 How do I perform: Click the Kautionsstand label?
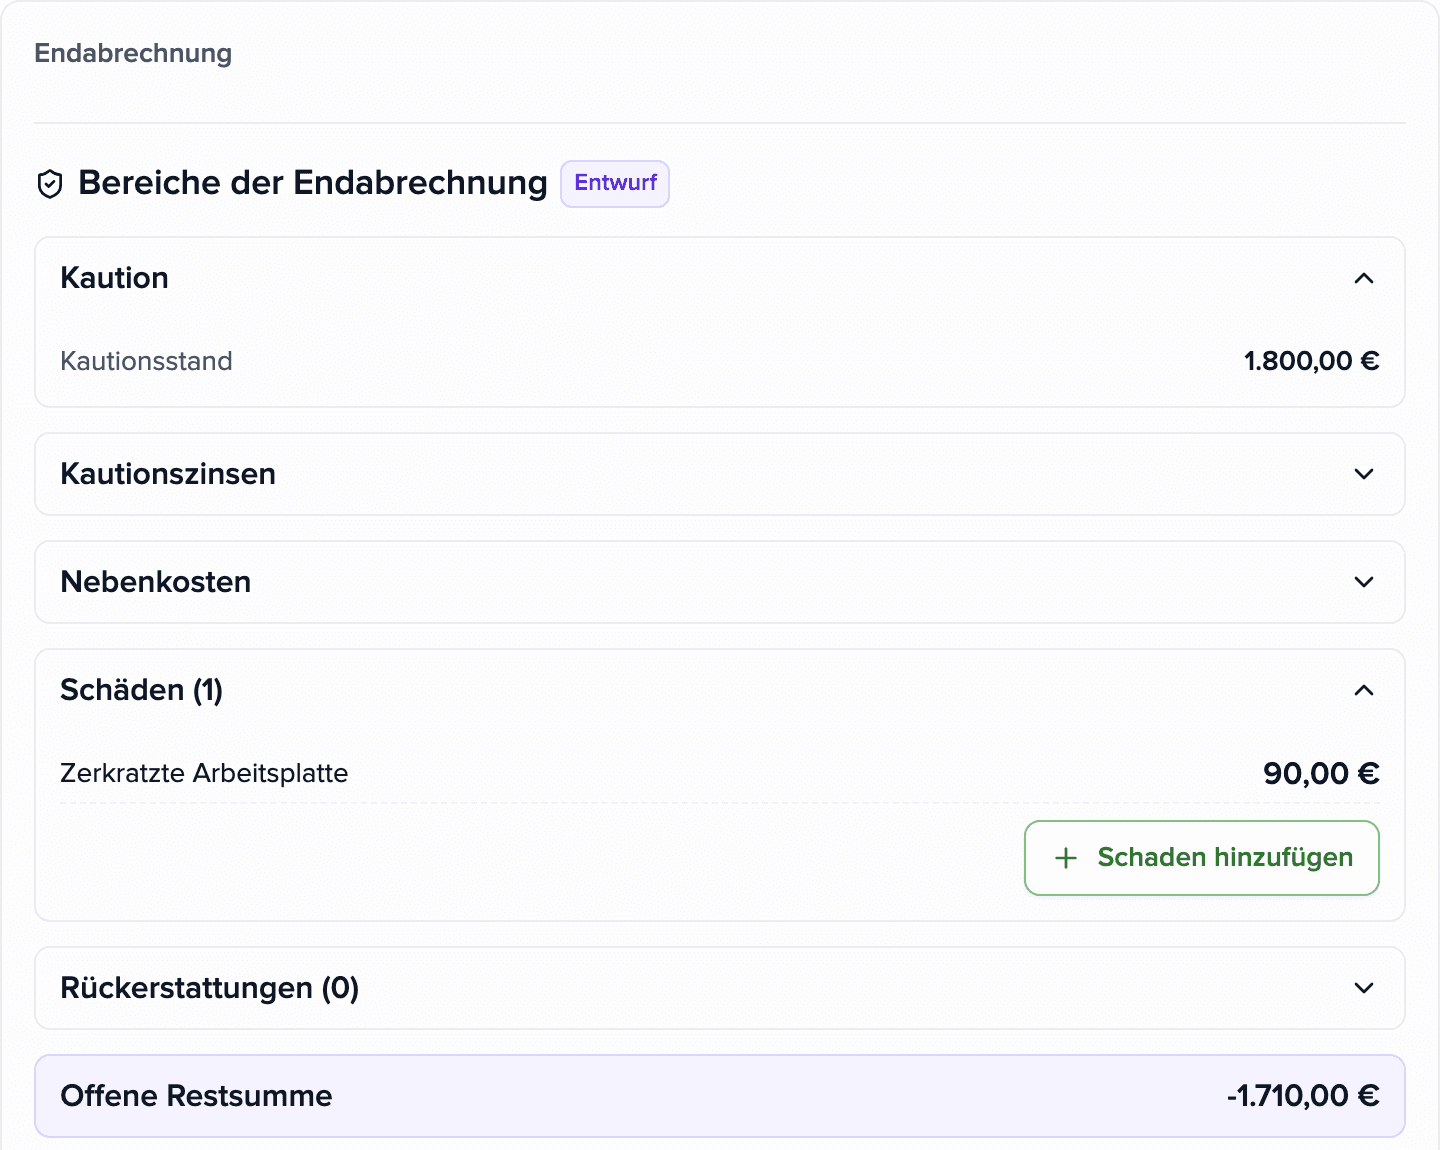146,361
